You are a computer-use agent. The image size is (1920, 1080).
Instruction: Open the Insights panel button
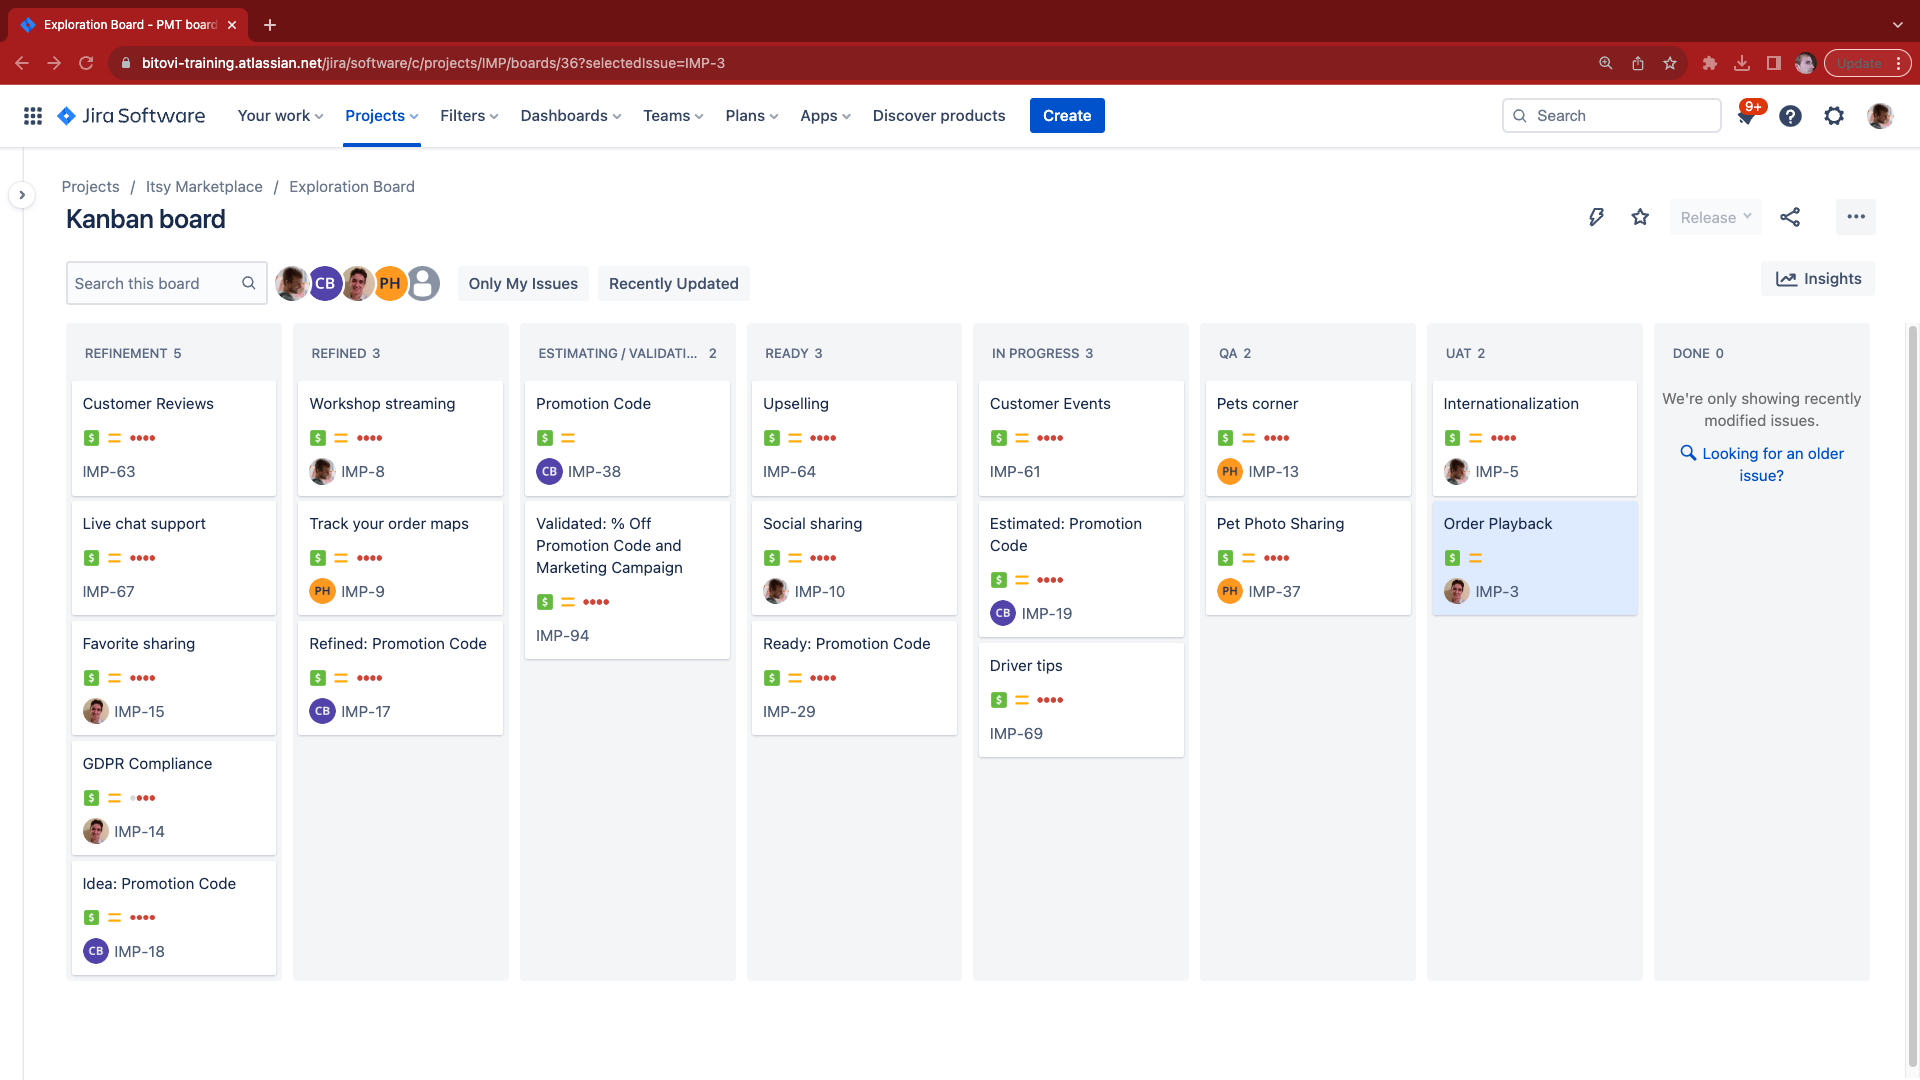click(x=1818, y=279)
